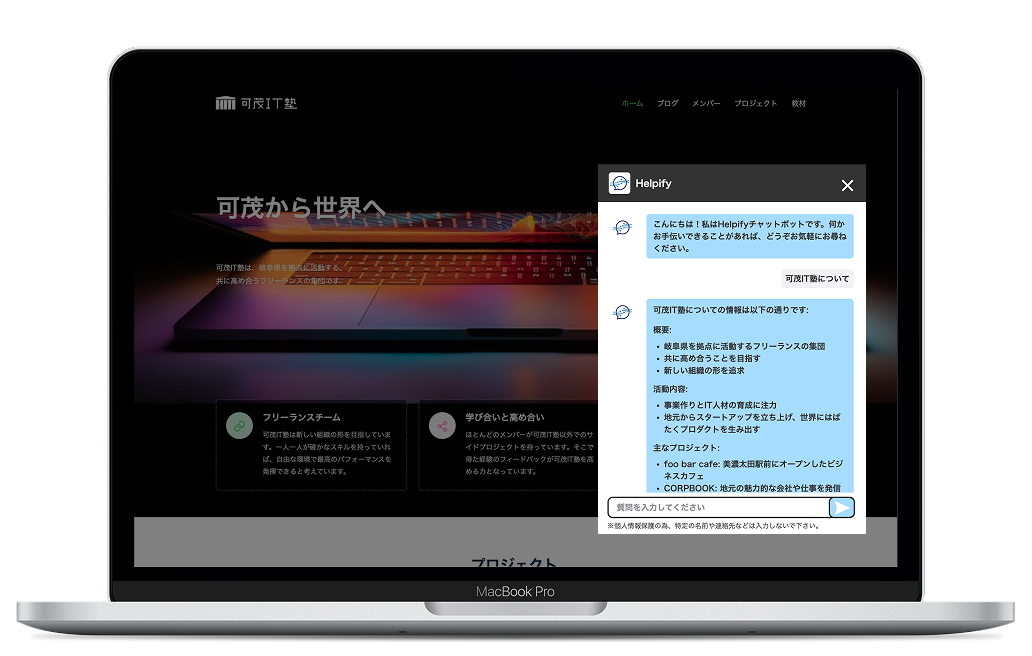Image resolution: width=1032 pixels, height=656 pixels.
Task: Open the プロジェクト nav item
Action: [x=756, y=103]
